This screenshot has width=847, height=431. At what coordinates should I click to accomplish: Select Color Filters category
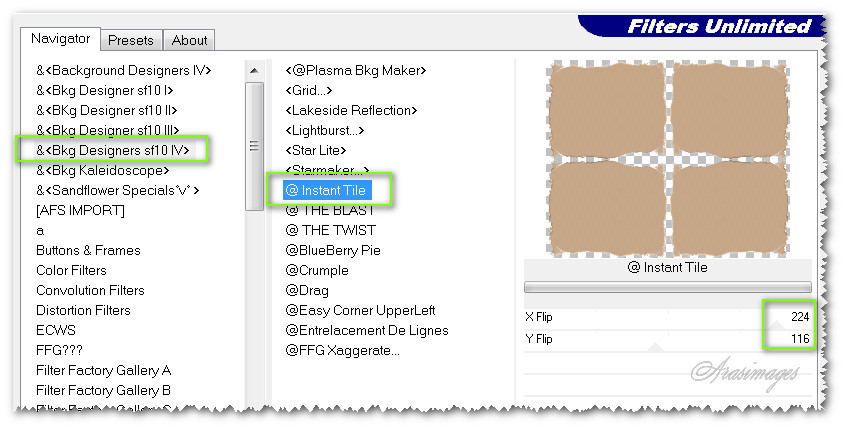click(71, 270)
